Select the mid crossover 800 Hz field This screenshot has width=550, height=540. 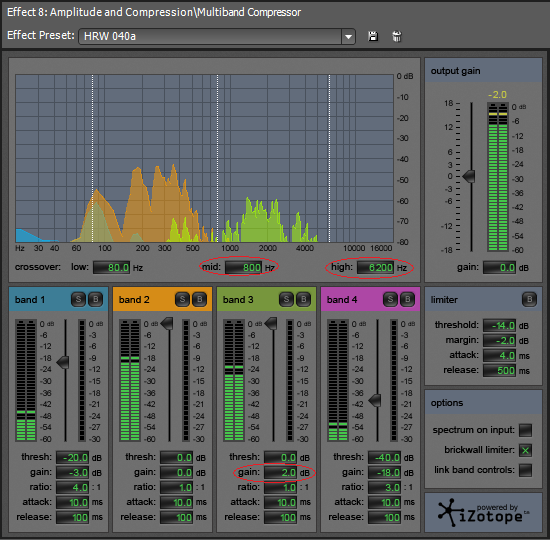[x=243, y=268]
